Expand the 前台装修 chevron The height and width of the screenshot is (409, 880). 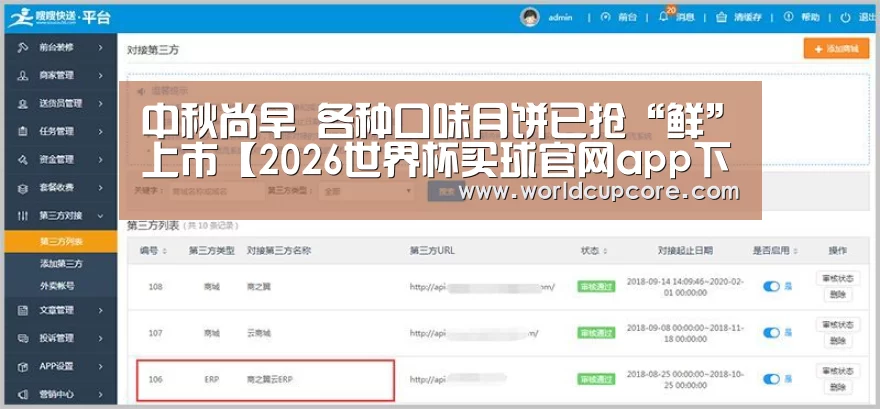click(x=100, y=48)
